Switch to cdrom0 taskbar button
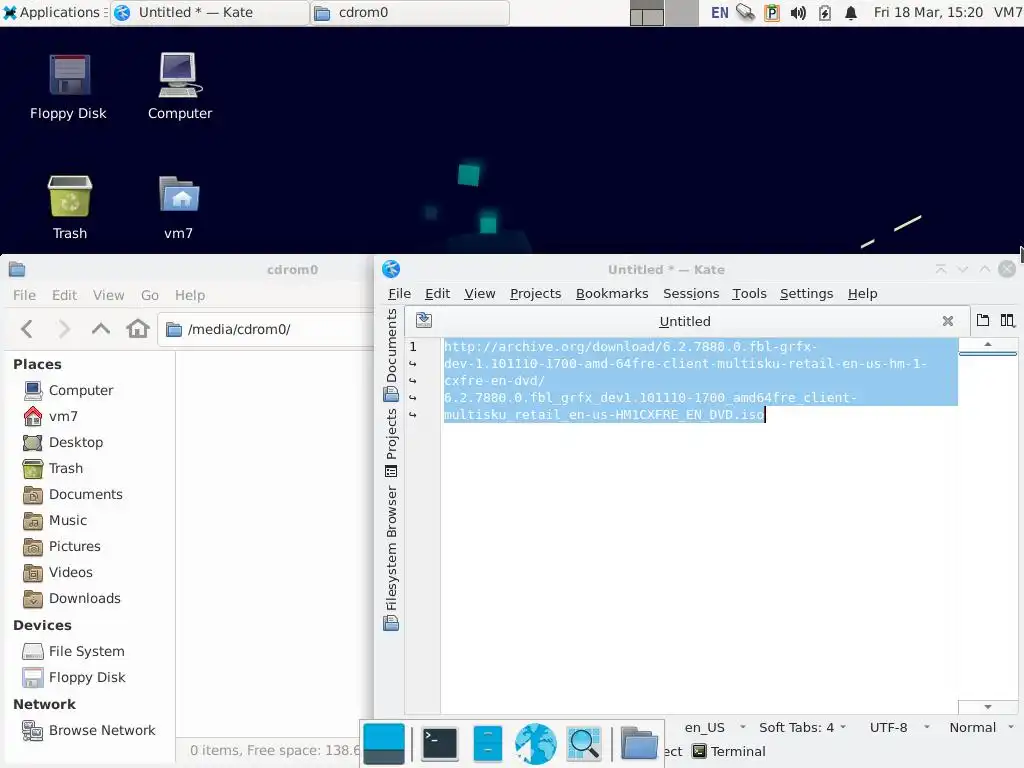Screen dimensions: 1024x768 coord(409,12)
